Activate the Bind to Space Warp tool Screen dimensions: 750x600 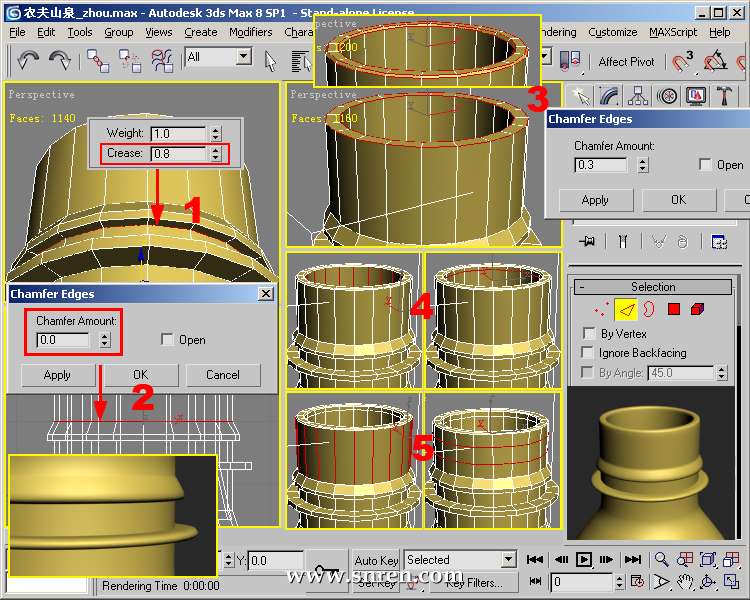click(x=162, y=61)
